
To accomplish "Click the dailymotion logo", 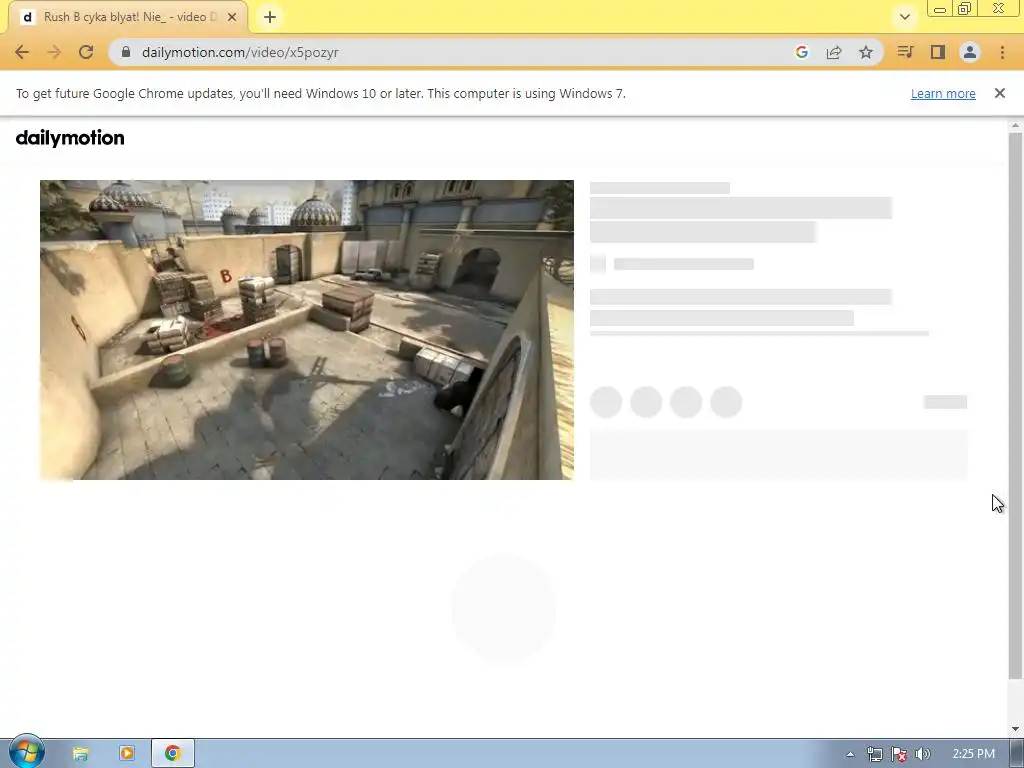I will tap(70, 138).
